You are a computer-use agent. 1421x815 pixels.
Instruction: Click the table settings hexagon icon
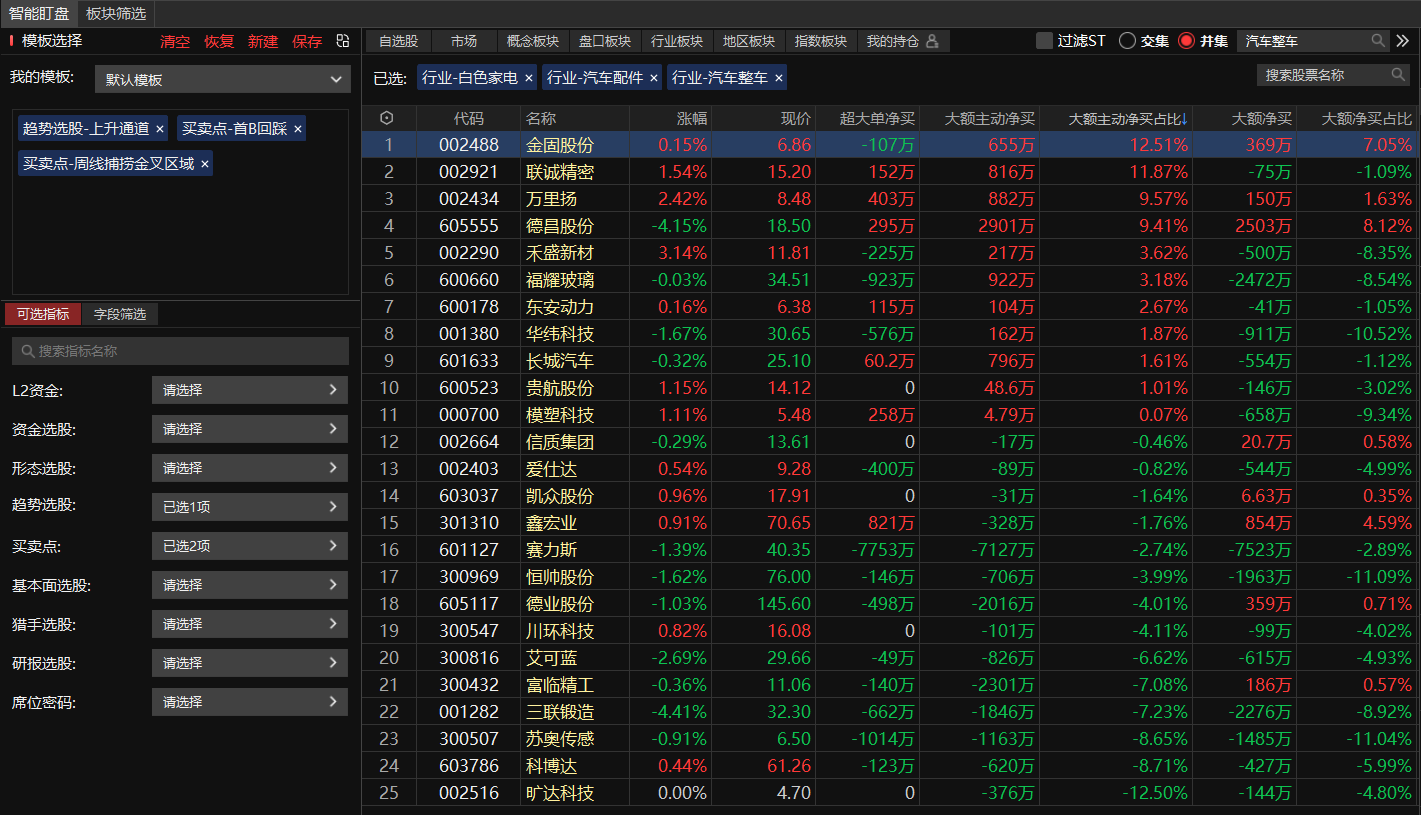387,118
